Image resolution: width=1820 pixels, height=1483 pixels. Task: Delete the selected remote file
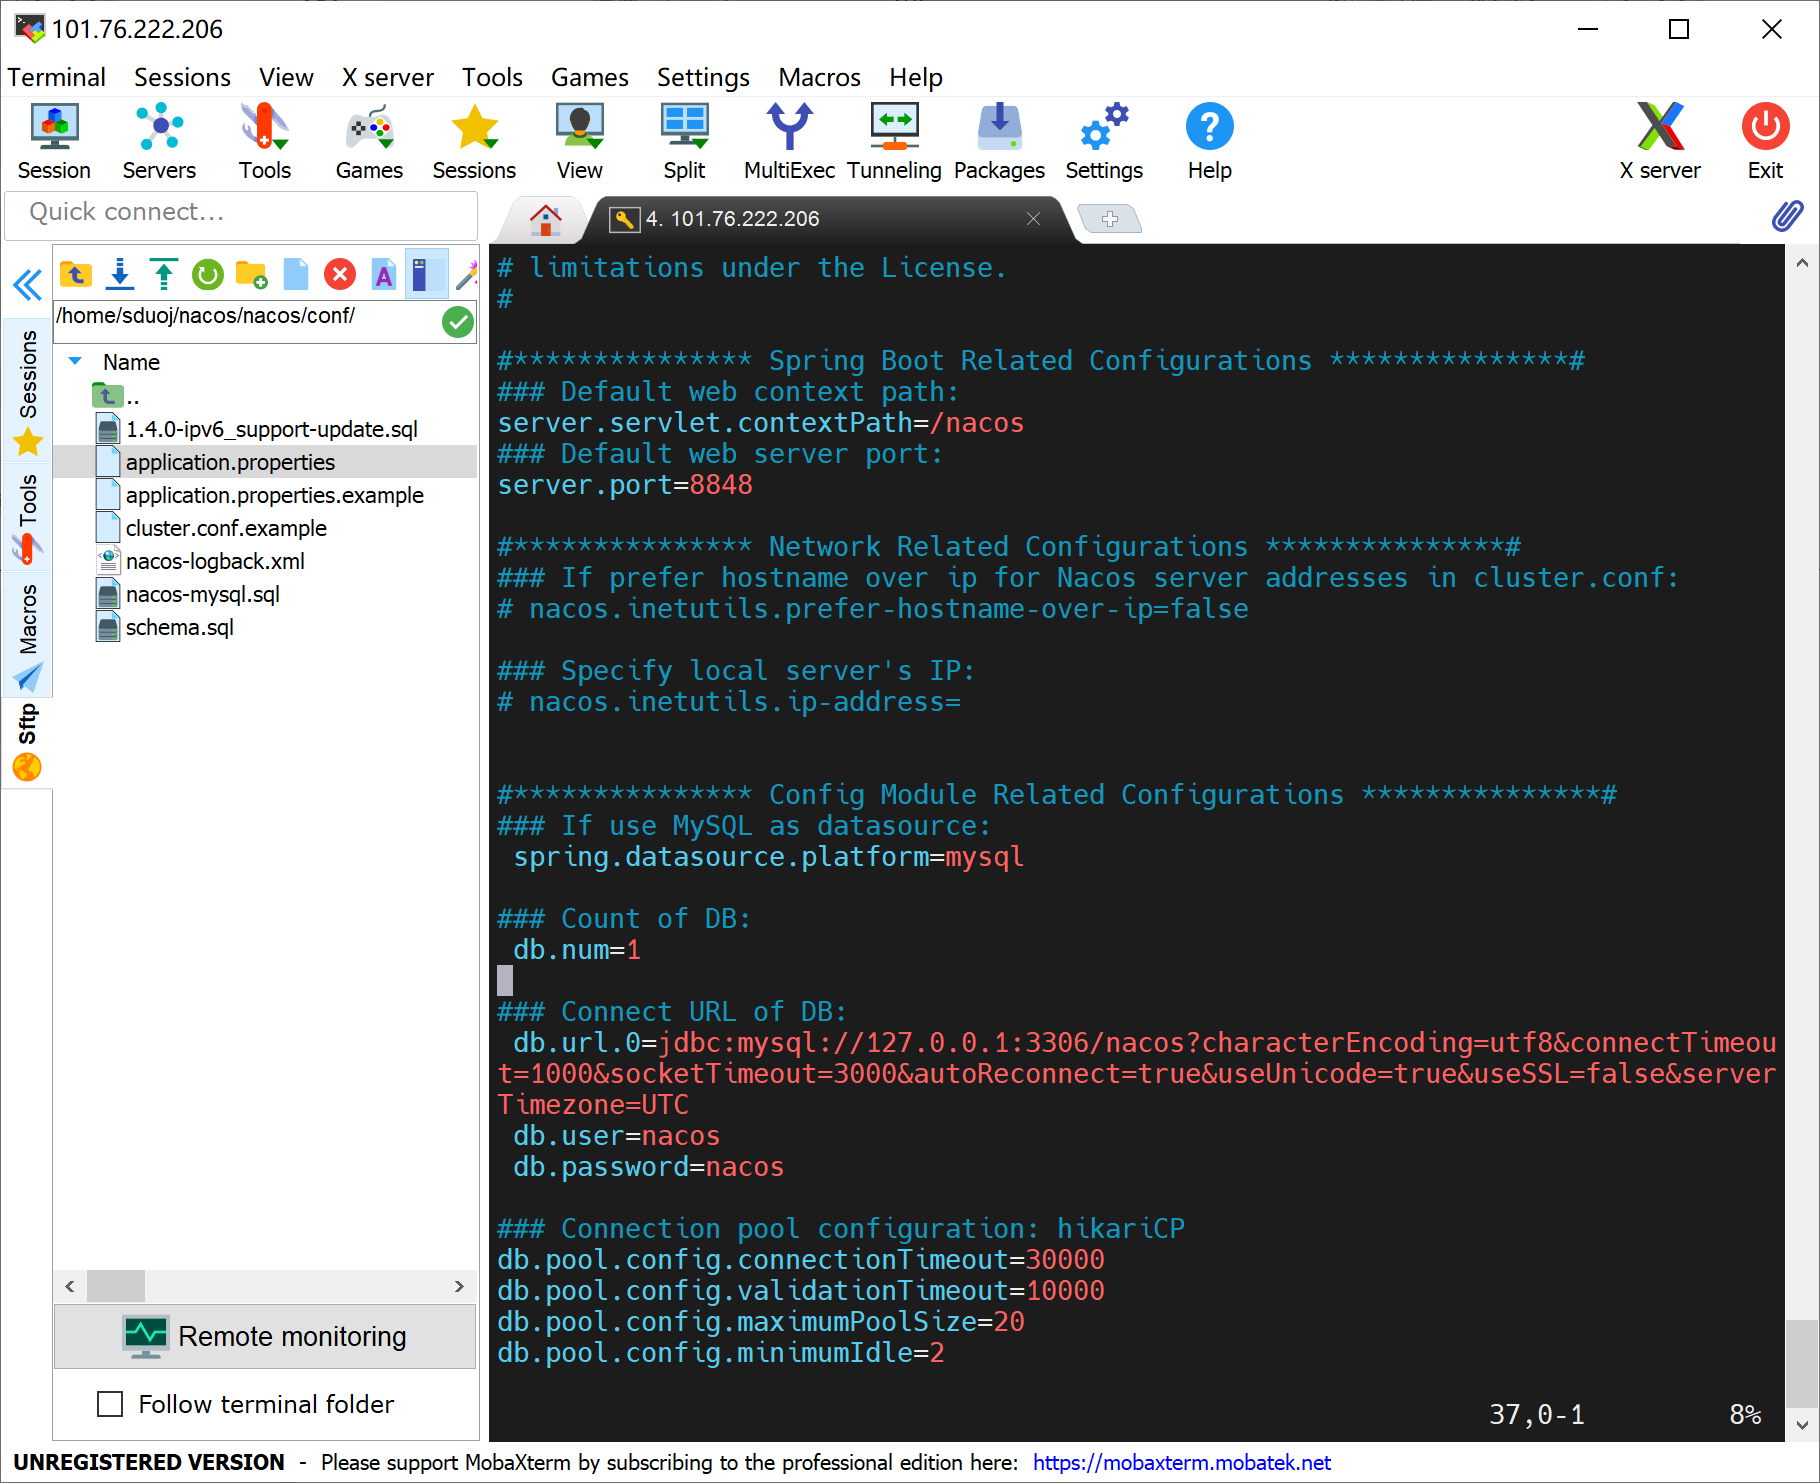(339, 274)
